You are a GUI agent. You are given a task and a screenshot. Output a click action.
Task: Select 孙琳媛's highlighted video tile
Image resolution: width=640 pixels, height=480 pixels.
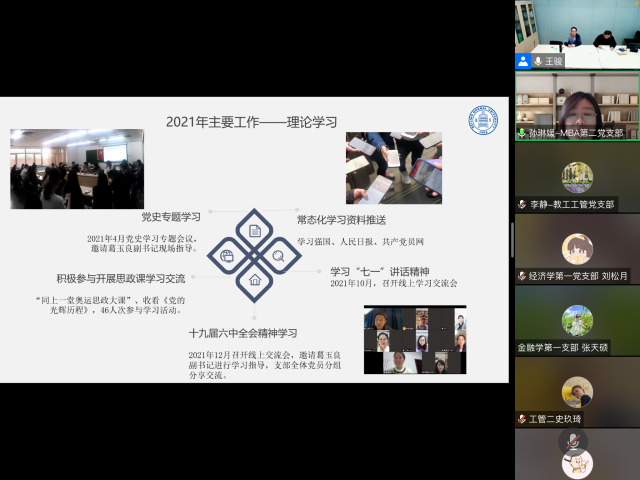pos(577,105)
